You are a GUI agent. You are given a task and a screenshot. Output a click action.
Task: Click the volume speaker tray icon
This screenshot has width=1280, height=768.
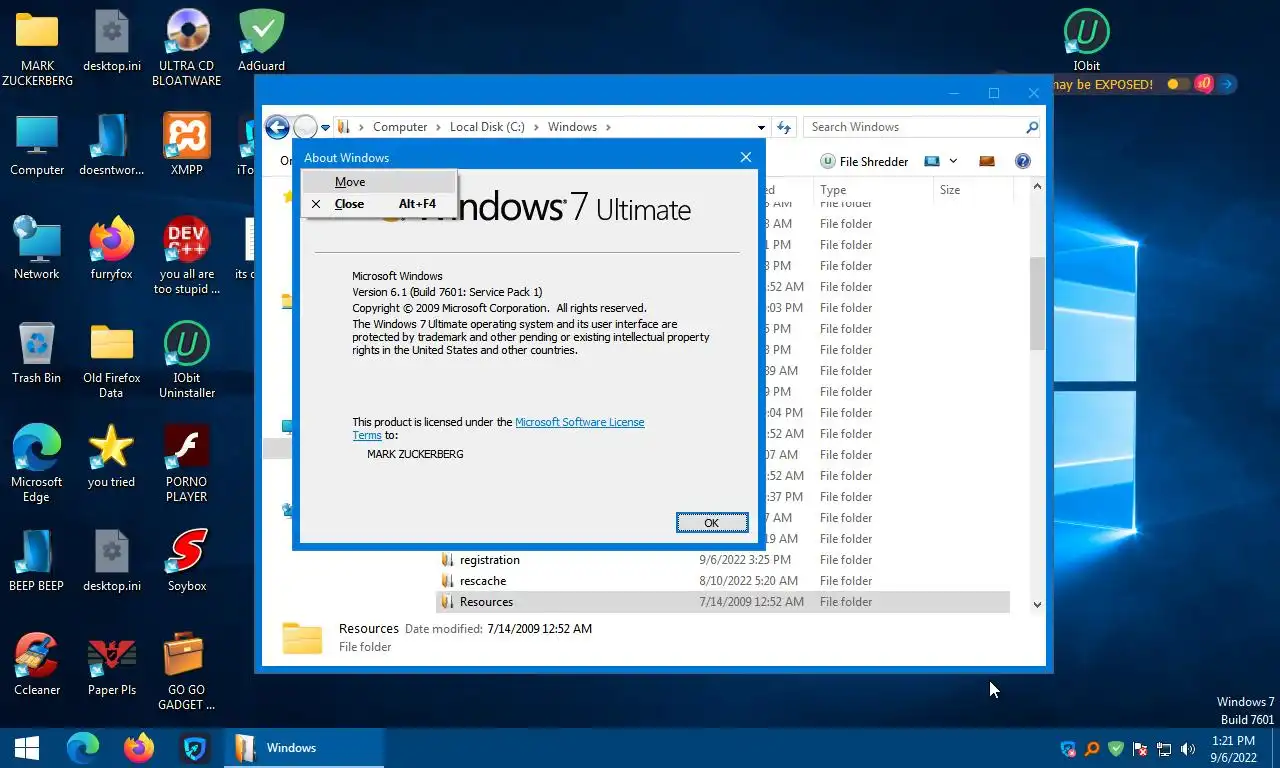click(1188, 748)
